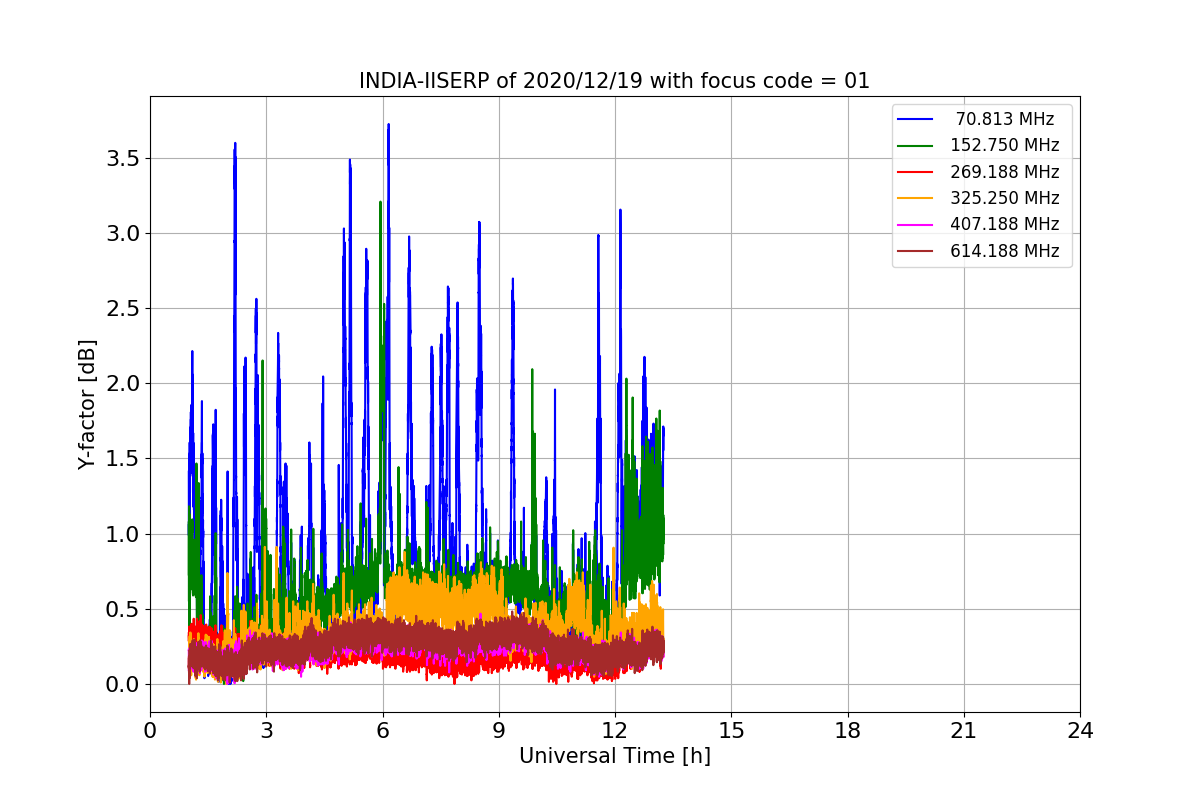Click the magenta legend line swatch
Screen dimensions: 1200x800
[916, 224]
